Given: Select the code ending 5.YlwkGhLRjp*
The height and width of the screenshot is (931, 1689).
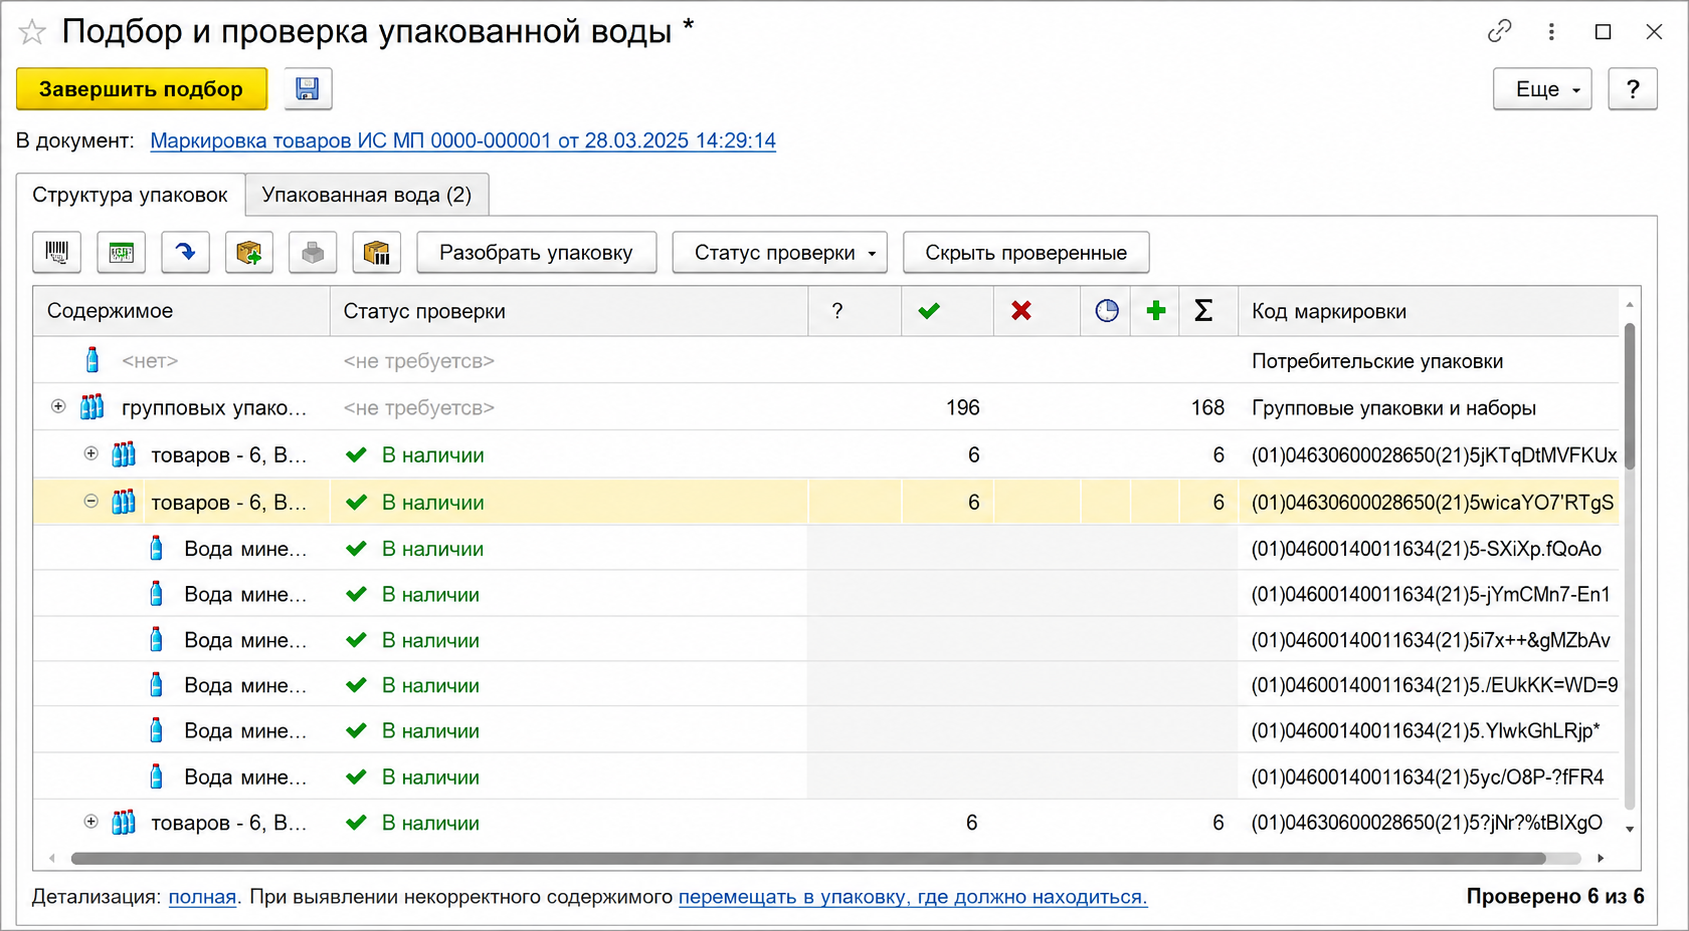Looking at the screenshot, I should coord(1425,731).
